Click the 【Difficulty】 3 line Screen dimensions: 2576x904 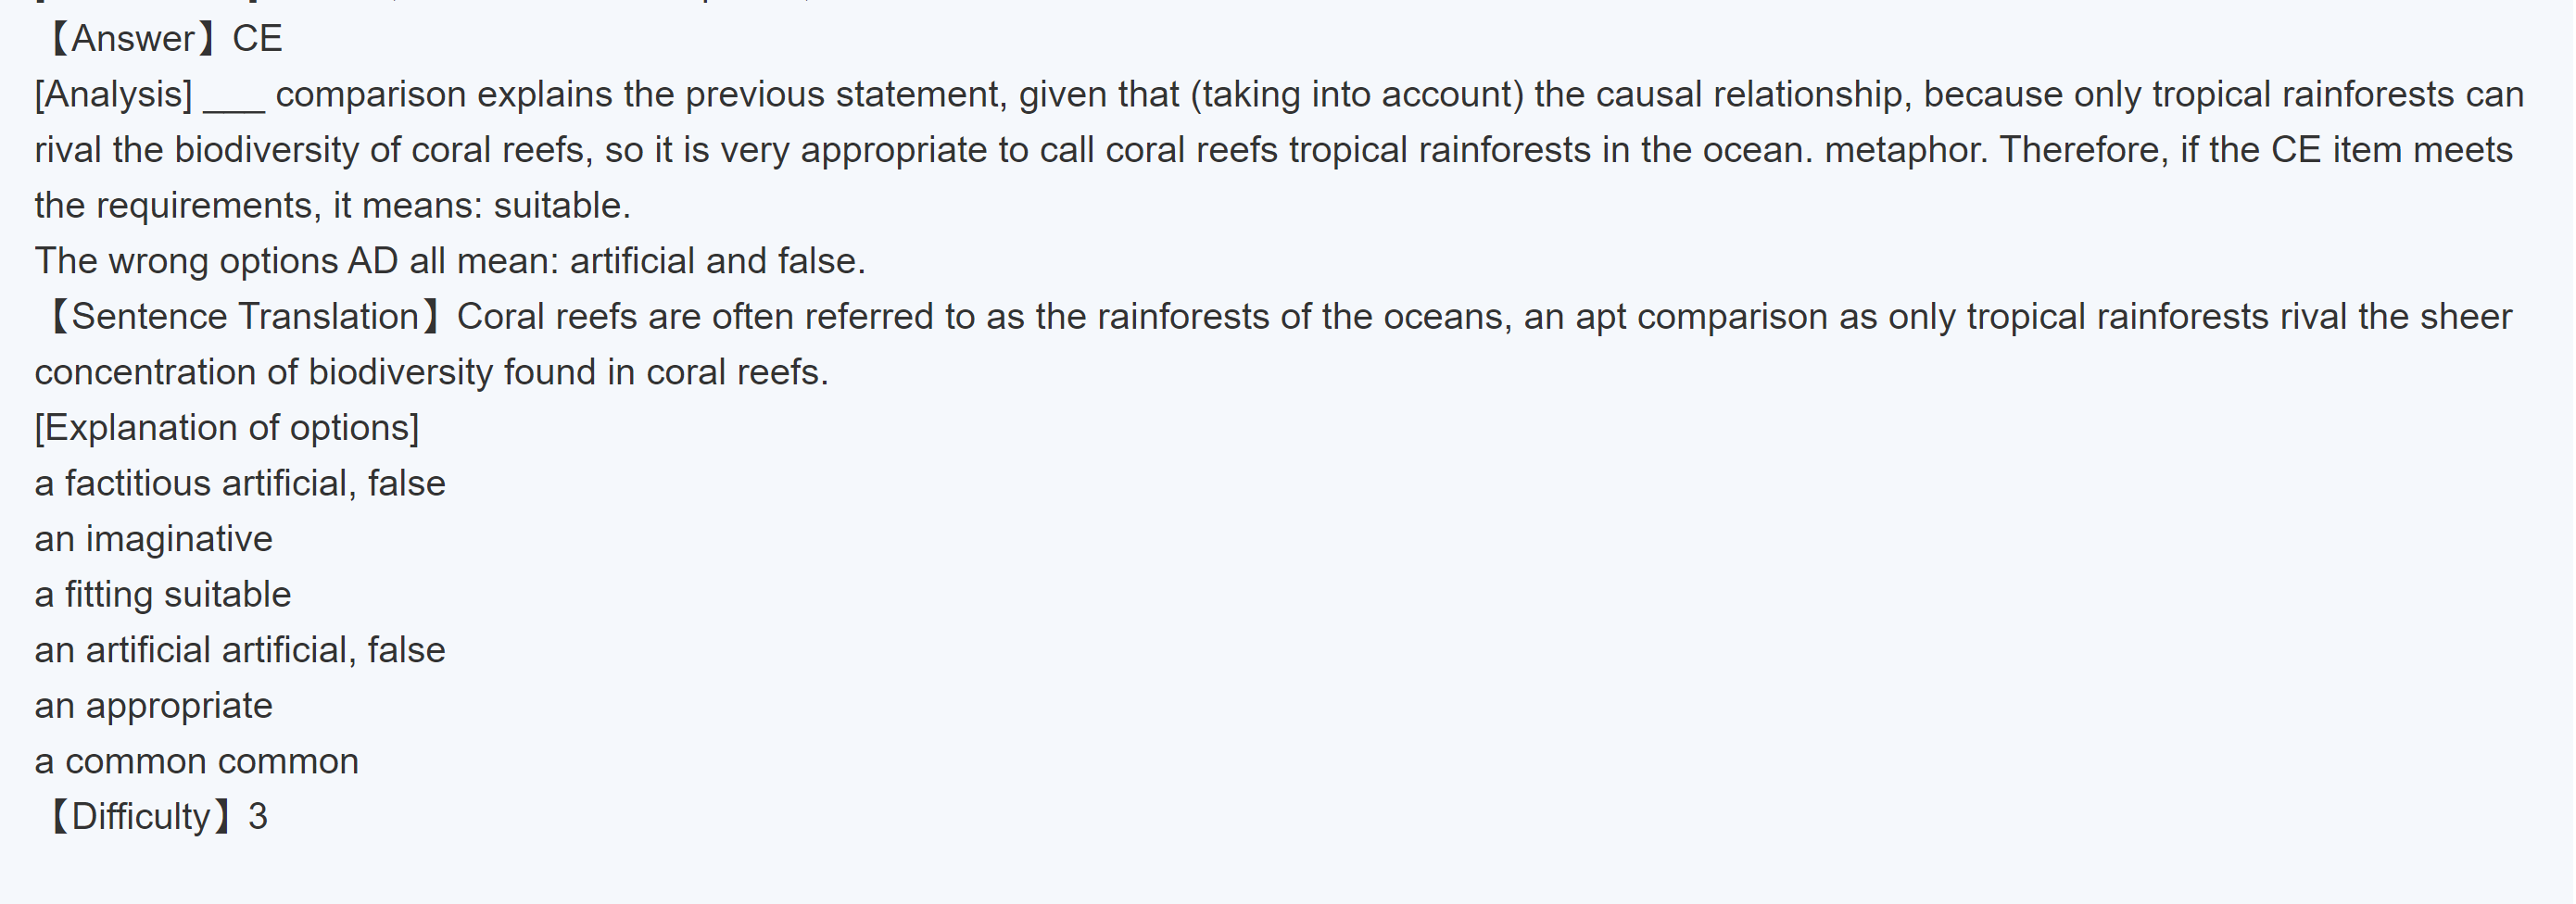point(157,817)
